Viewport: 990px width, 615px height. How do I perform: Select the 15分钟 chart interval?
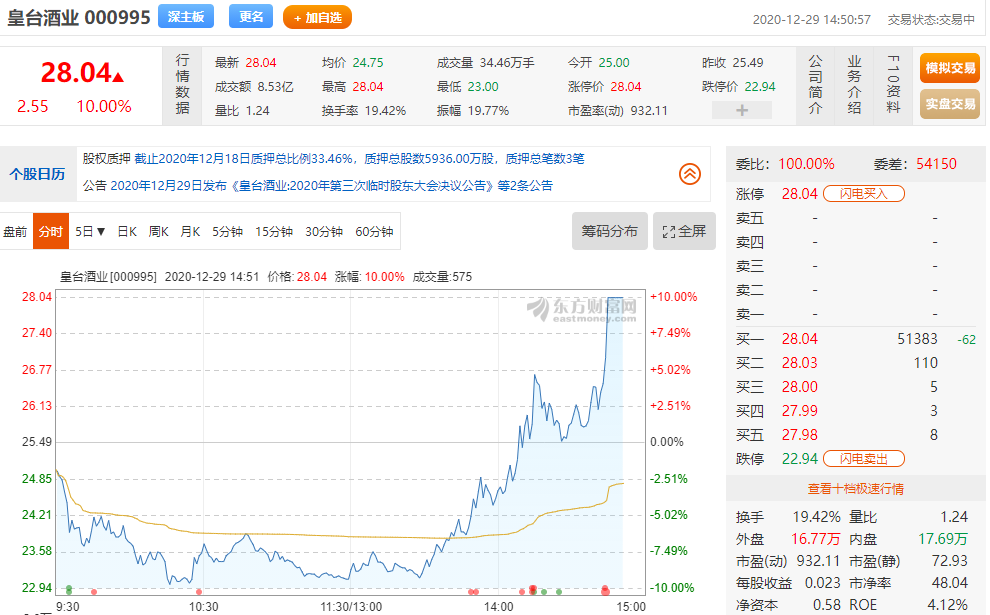273,232
